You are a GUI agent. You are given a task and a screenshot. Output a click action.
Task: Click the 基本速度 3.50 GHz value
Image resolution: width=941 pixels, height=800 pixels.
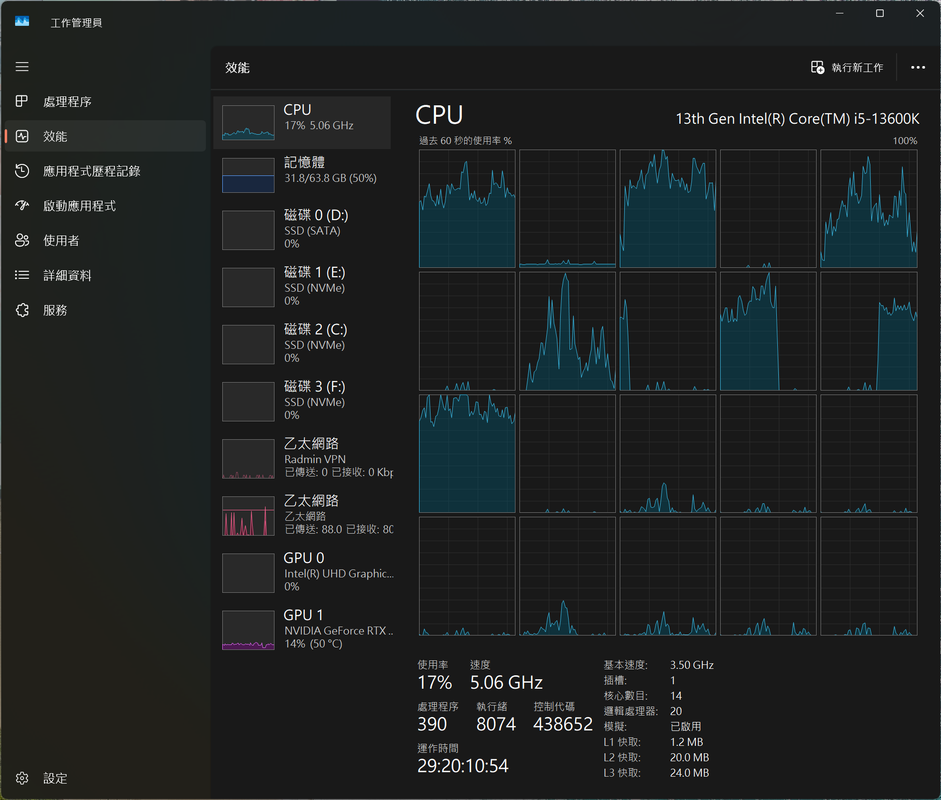(x=691, y=665)
